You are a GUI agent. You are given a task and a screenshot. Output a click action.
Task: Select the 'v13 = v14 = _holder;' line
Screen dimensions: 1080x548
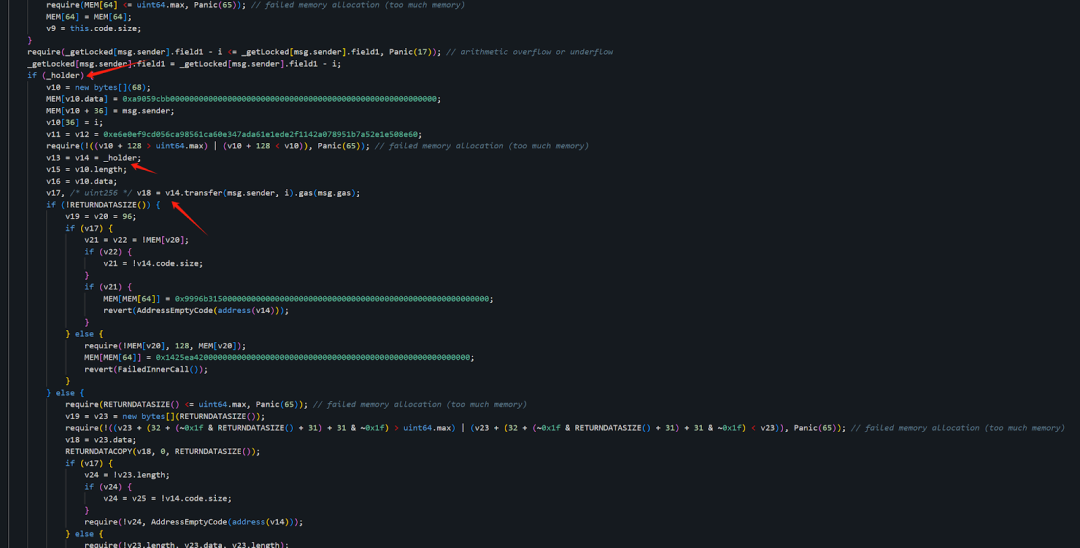click(93, 158)
